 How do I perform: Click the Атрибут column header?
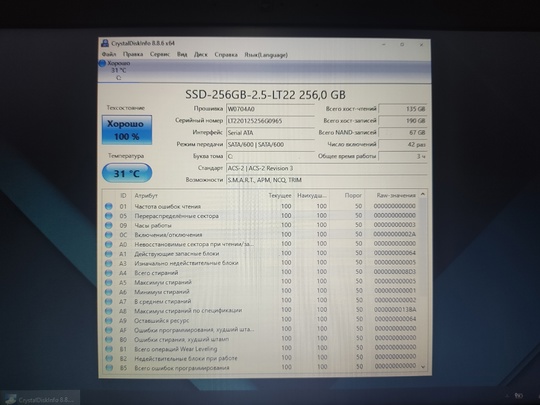[x=146, y=195]
